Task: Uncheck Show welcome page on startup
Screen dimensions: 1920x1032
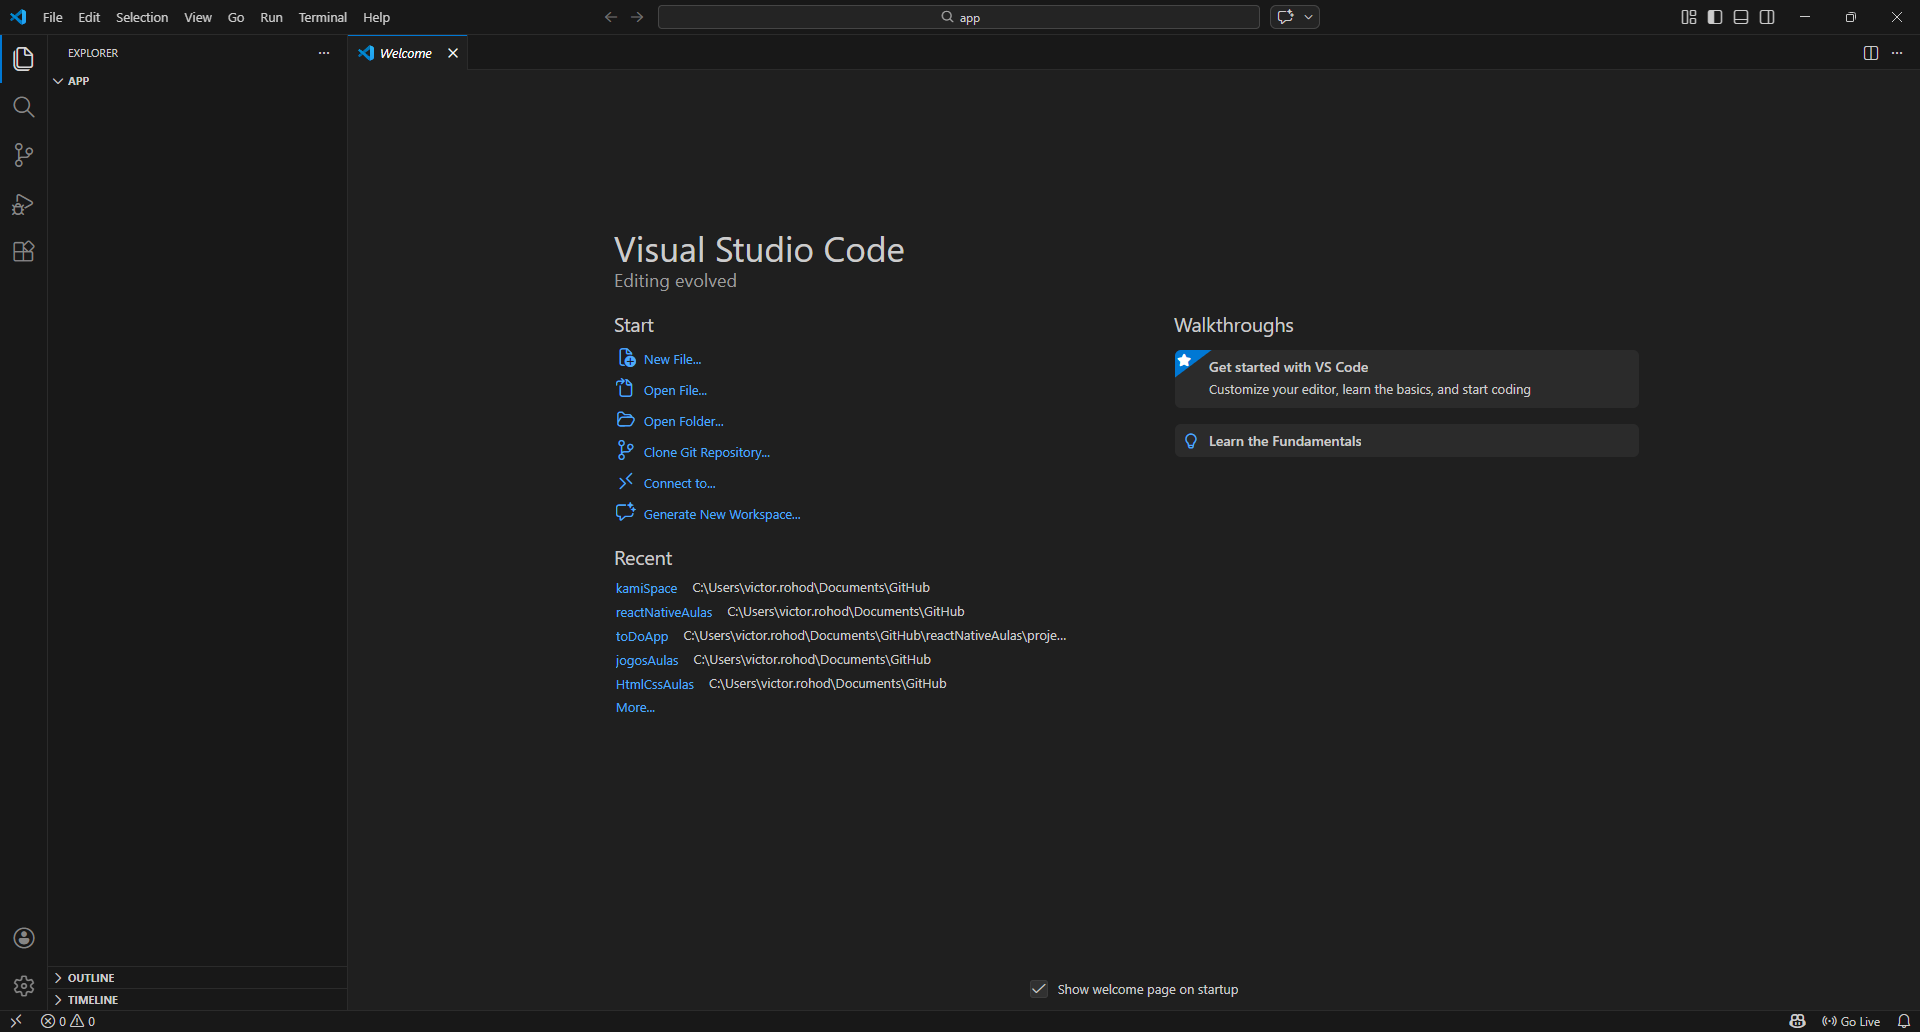Action: tap(1039, 989)
